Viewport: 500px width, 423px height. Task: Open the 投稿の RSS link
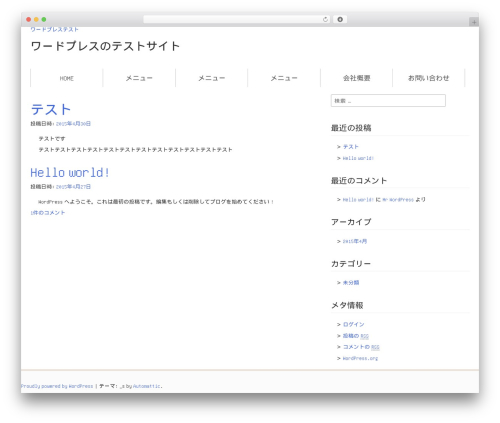pyautogui.click(x=356, y=336)
